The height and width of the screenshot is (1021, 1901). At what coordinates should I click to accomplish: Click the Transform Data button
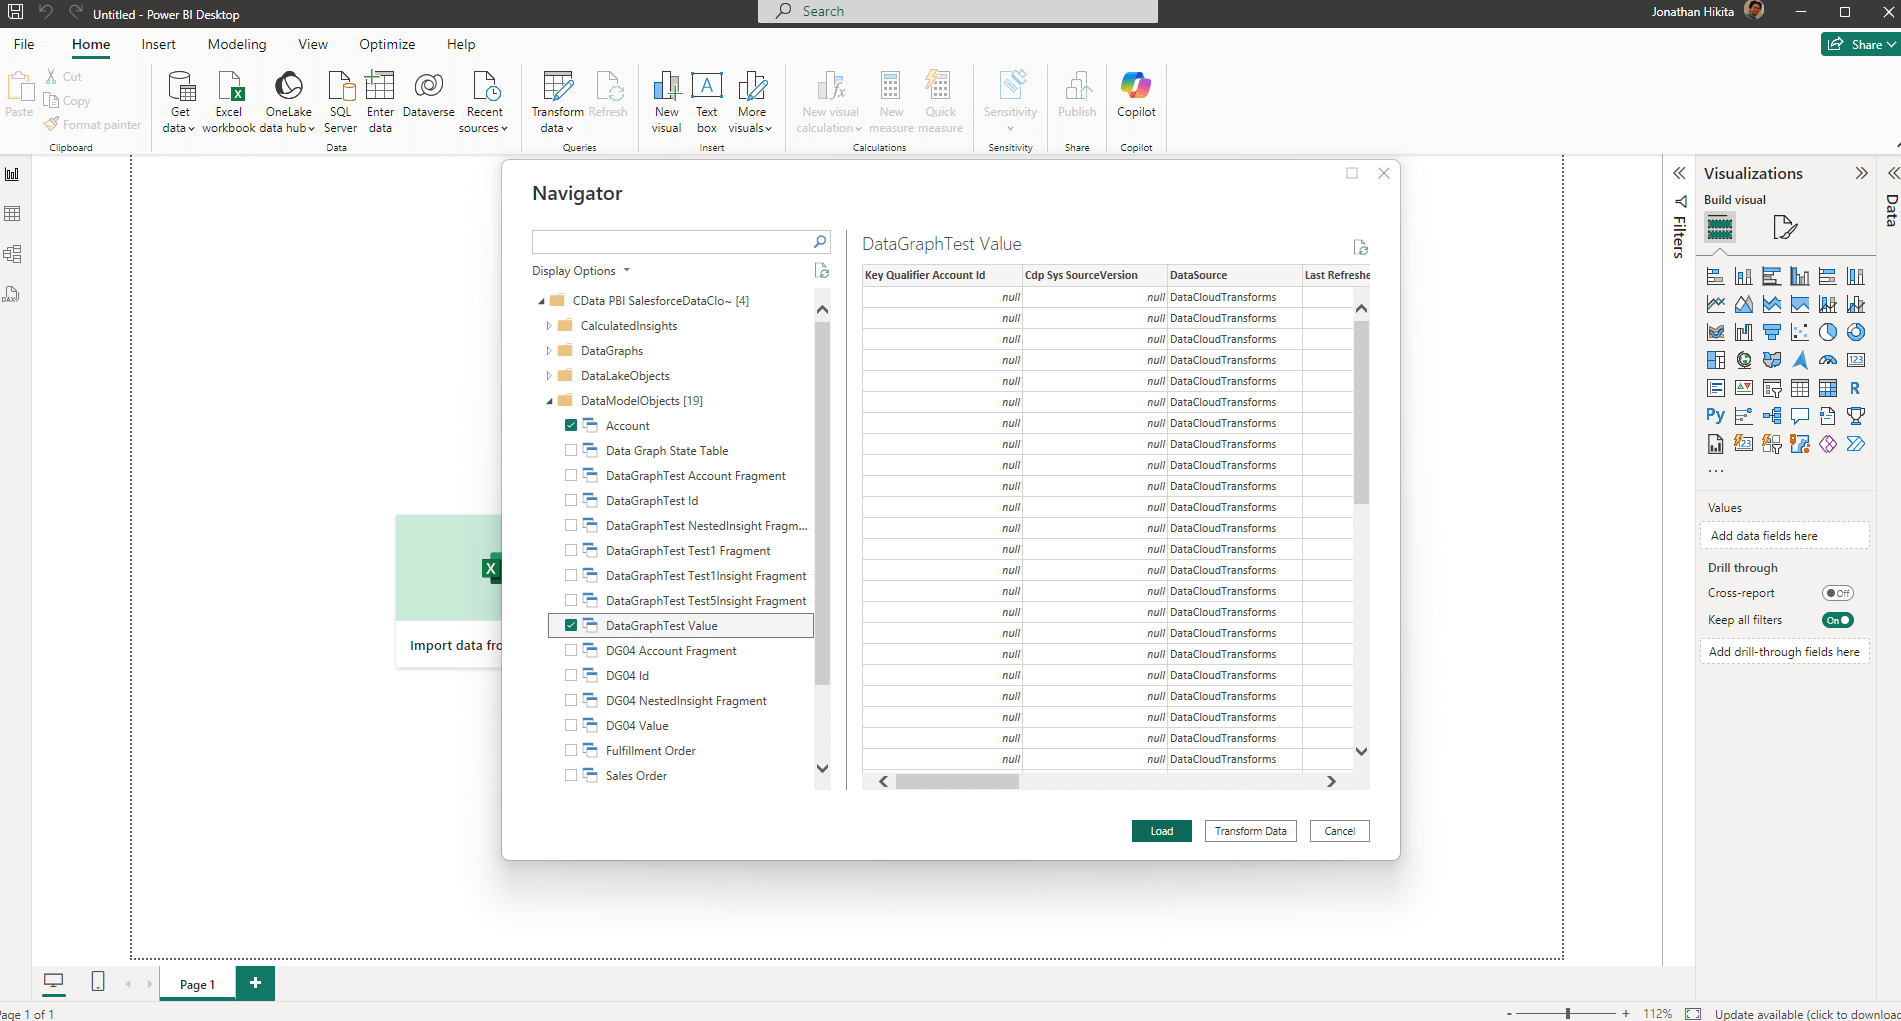point(1250,831)
